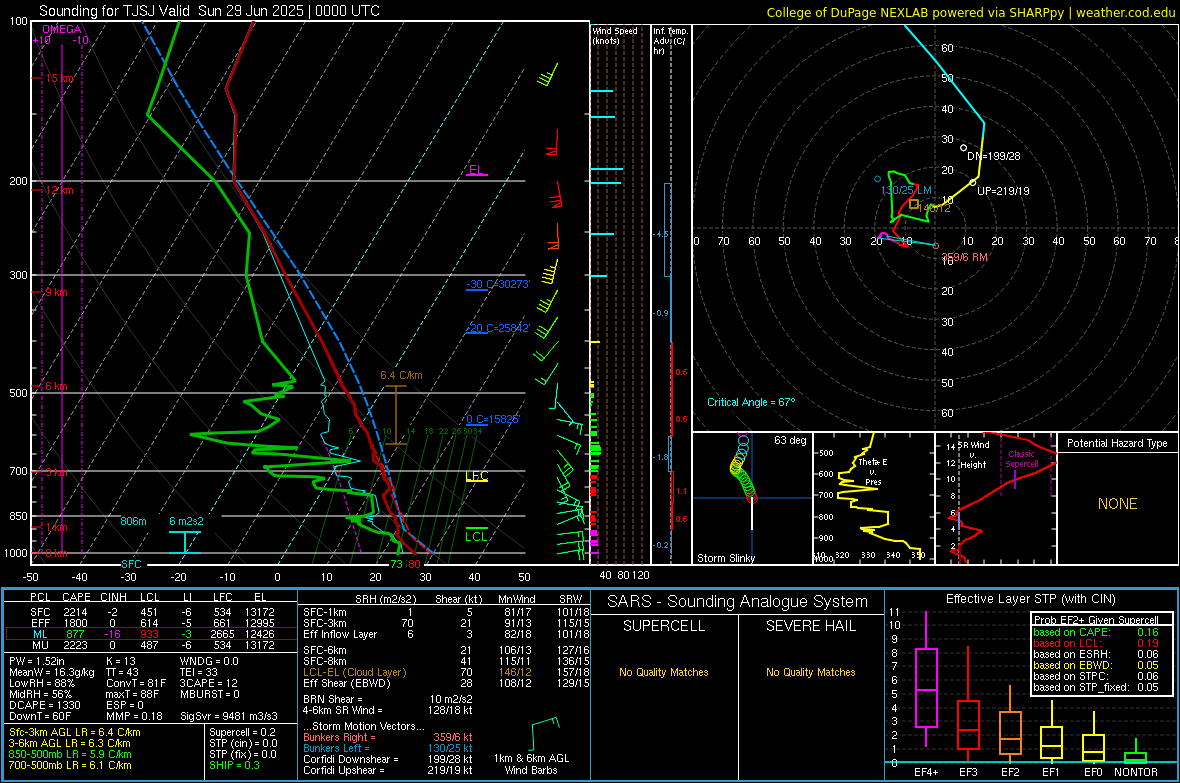Select the highlighted ML parcel row

point(151,634)
